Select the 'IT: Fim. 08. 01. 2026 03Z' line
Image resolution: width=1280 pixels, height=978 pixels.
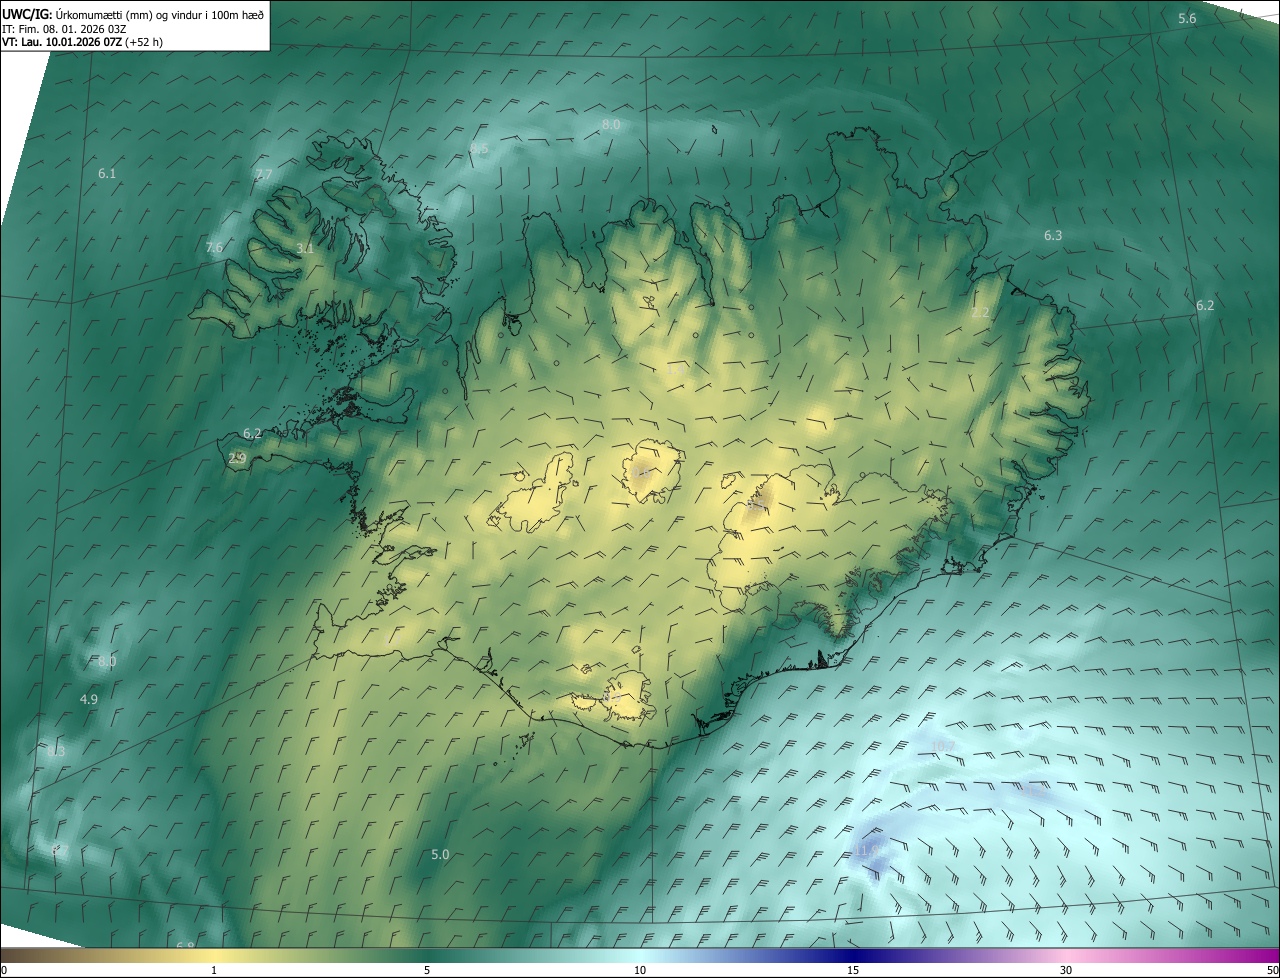click(64, 28)
